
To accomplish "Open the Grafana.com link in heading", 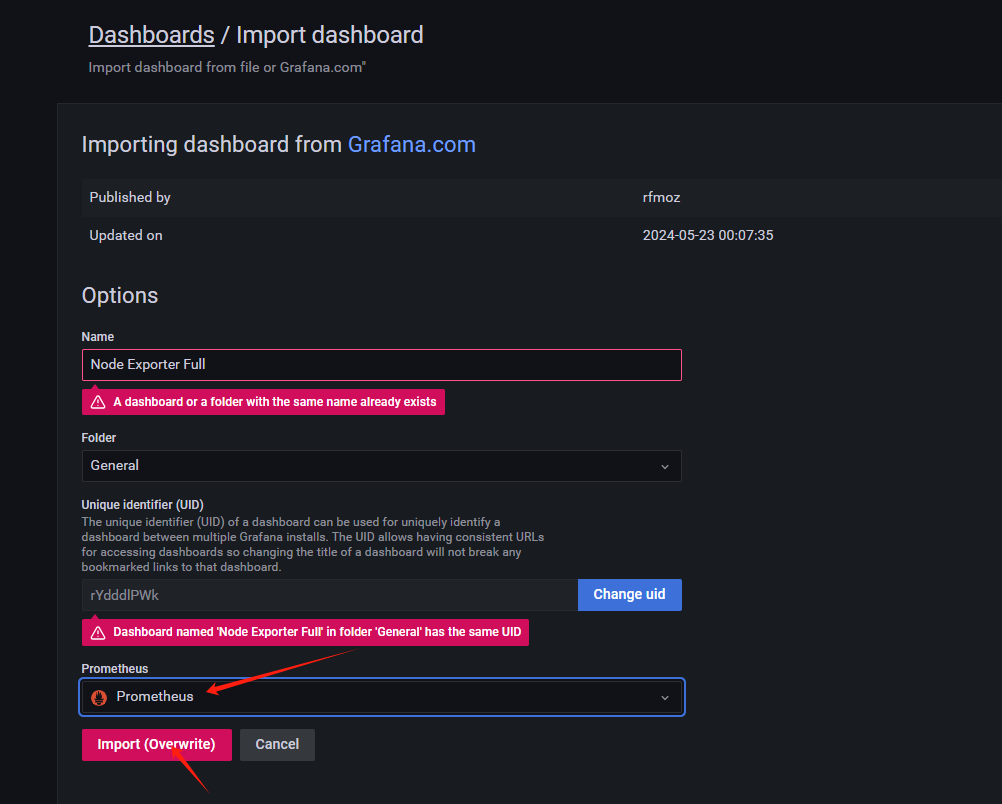I will coord(412,144).
